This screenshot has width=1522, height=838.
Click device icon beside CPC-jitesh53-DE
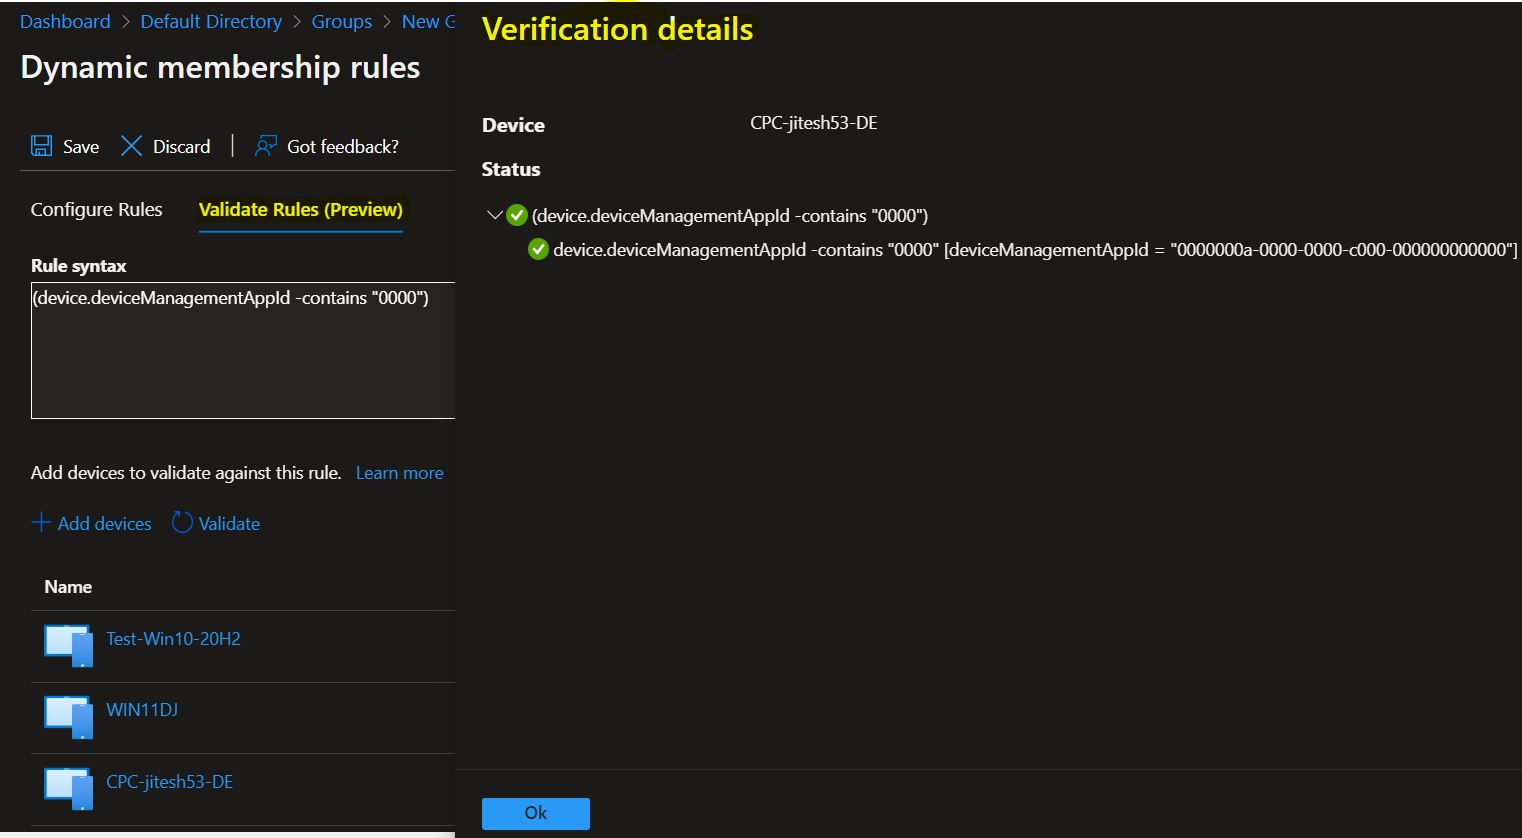68,789
